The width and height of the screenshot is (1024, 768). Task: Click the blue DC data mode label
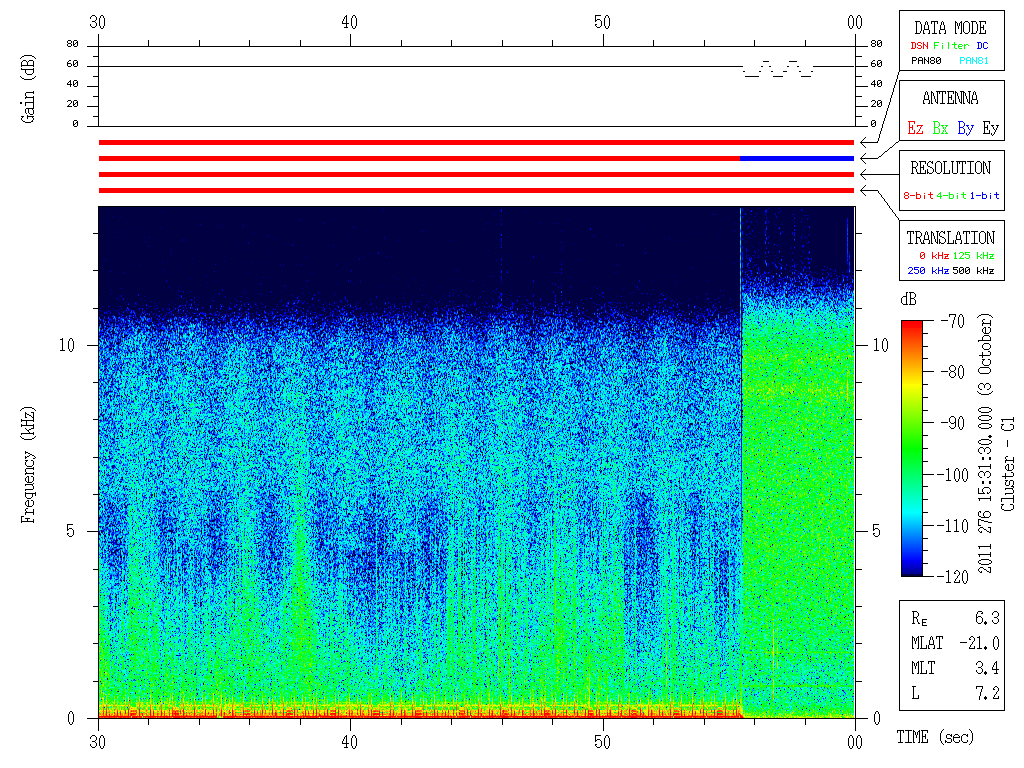click(x=982, y=46)
